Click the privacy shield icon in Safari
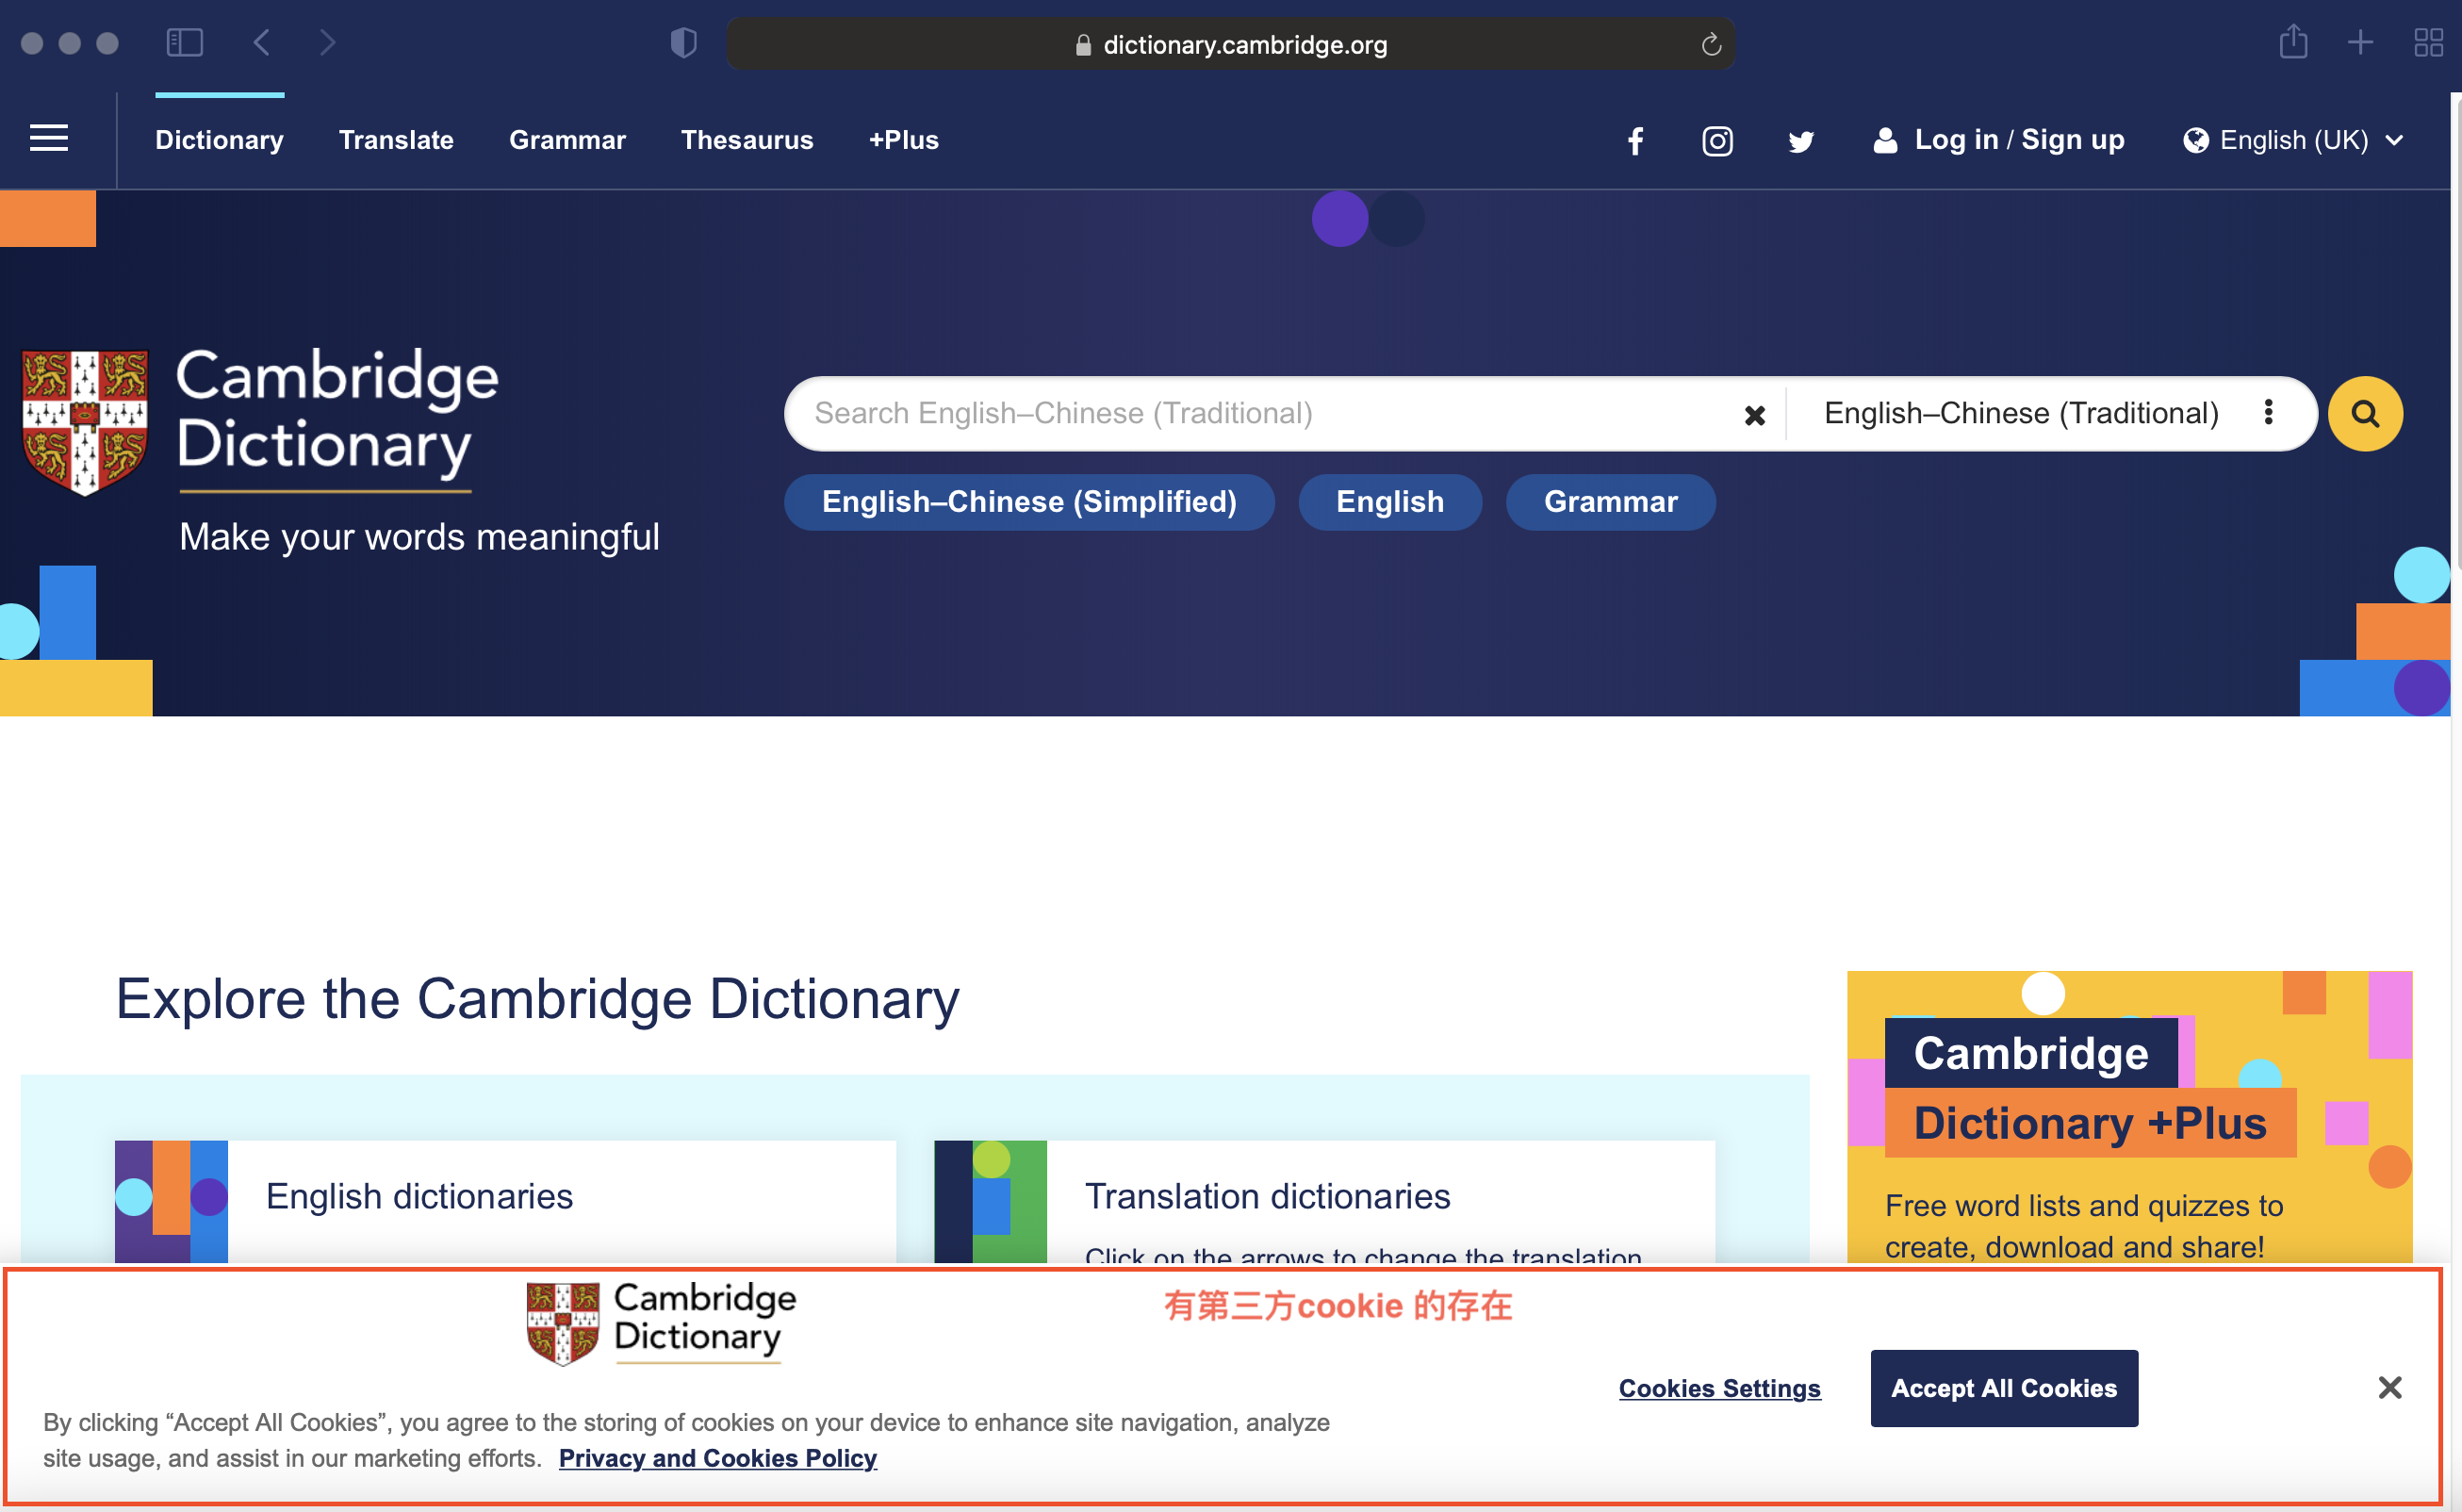The image size is (2462, 1512). pos(683,43)
